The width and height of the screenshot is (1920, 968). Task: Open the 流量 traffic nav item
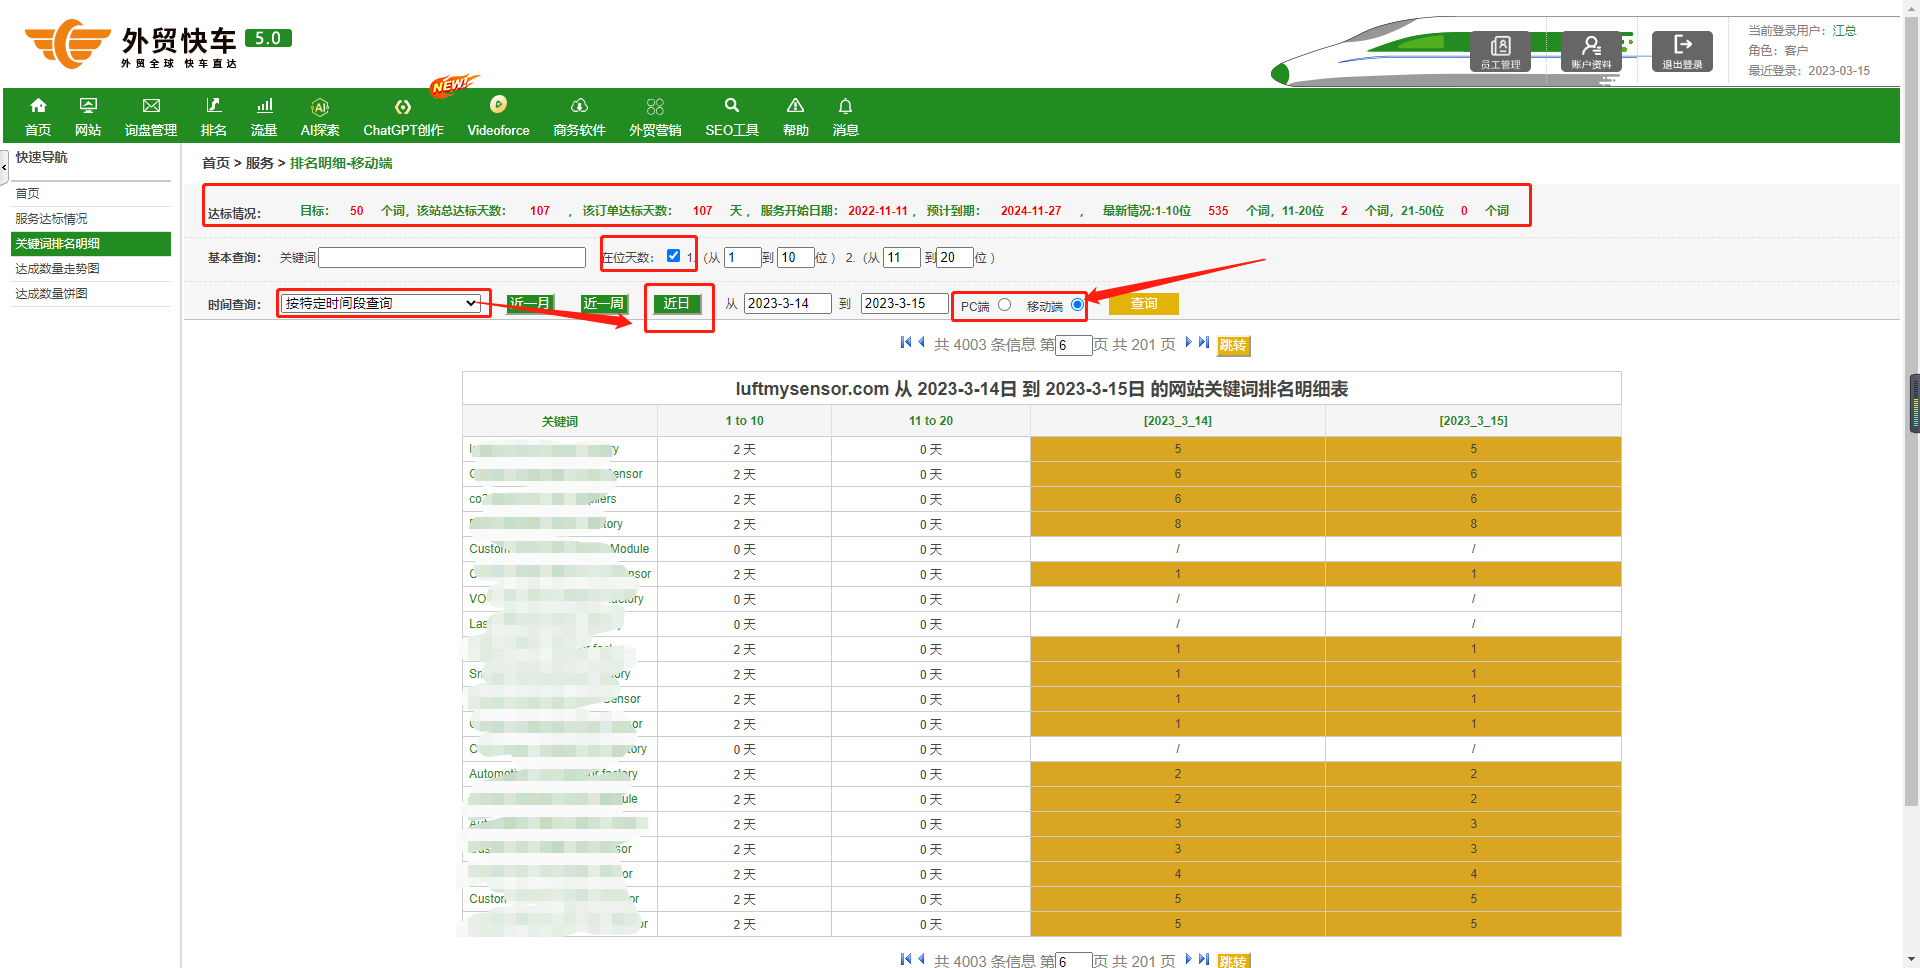264,117
